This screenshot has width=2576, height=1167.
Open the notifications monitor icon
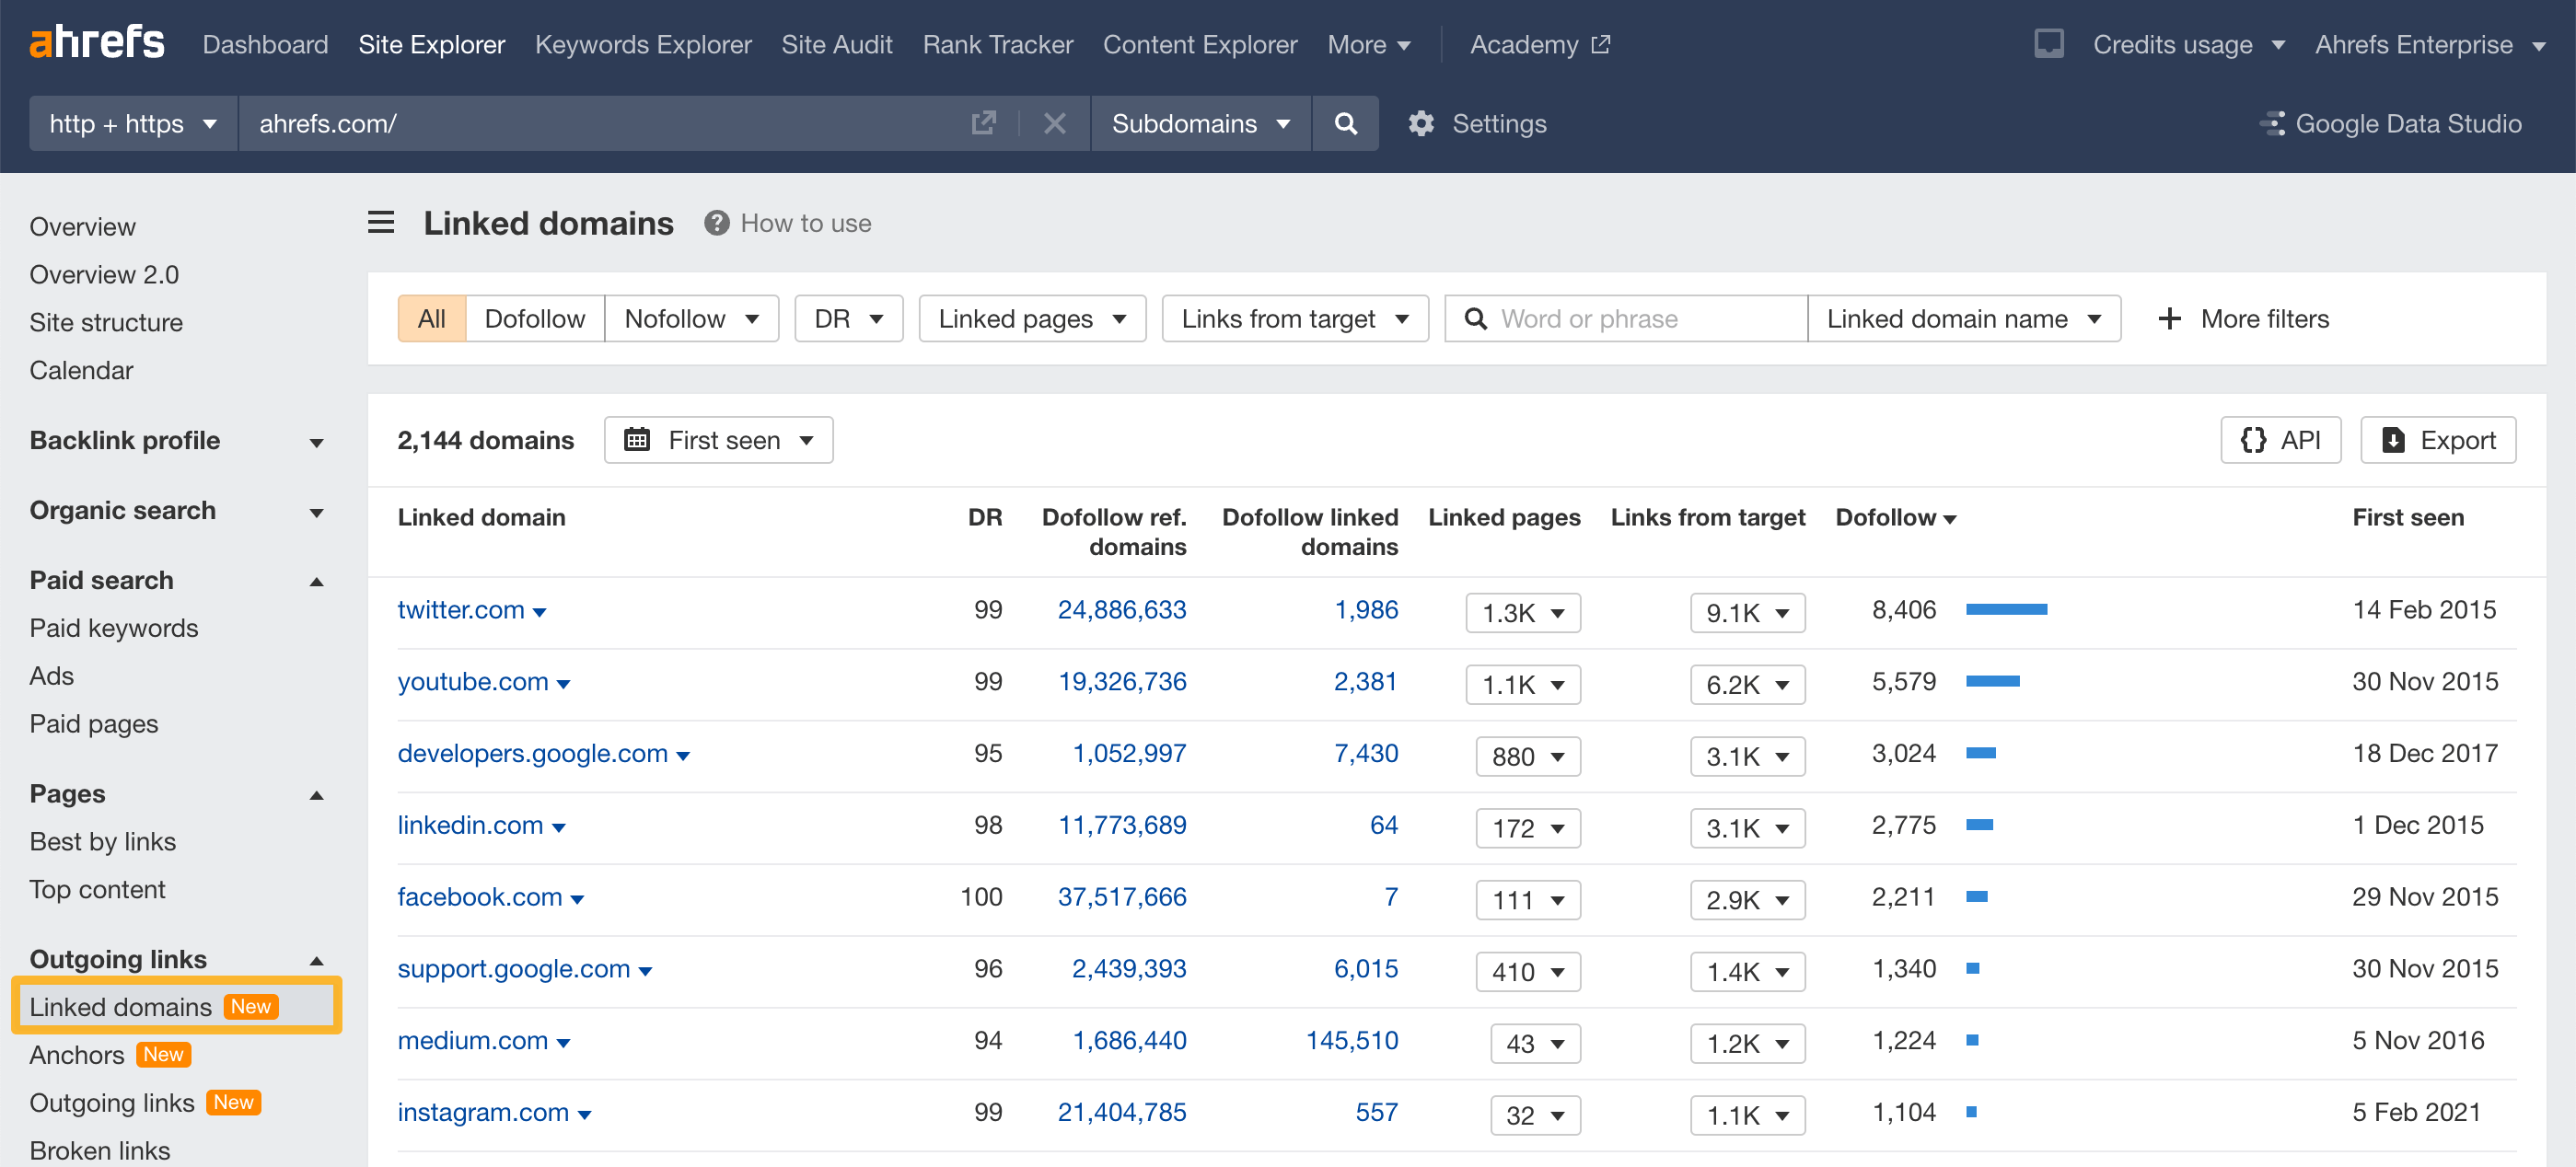pyautogui.click(x=2048, y=44)
